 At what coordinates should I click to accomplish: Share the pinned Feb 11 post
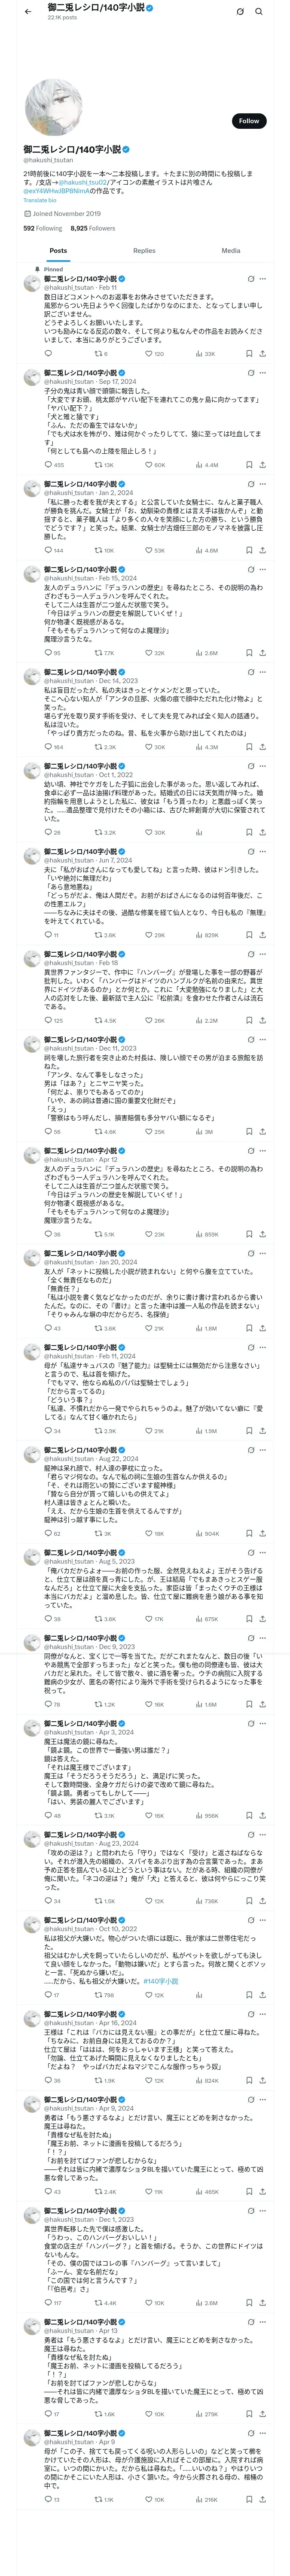[x=262, y=353]
